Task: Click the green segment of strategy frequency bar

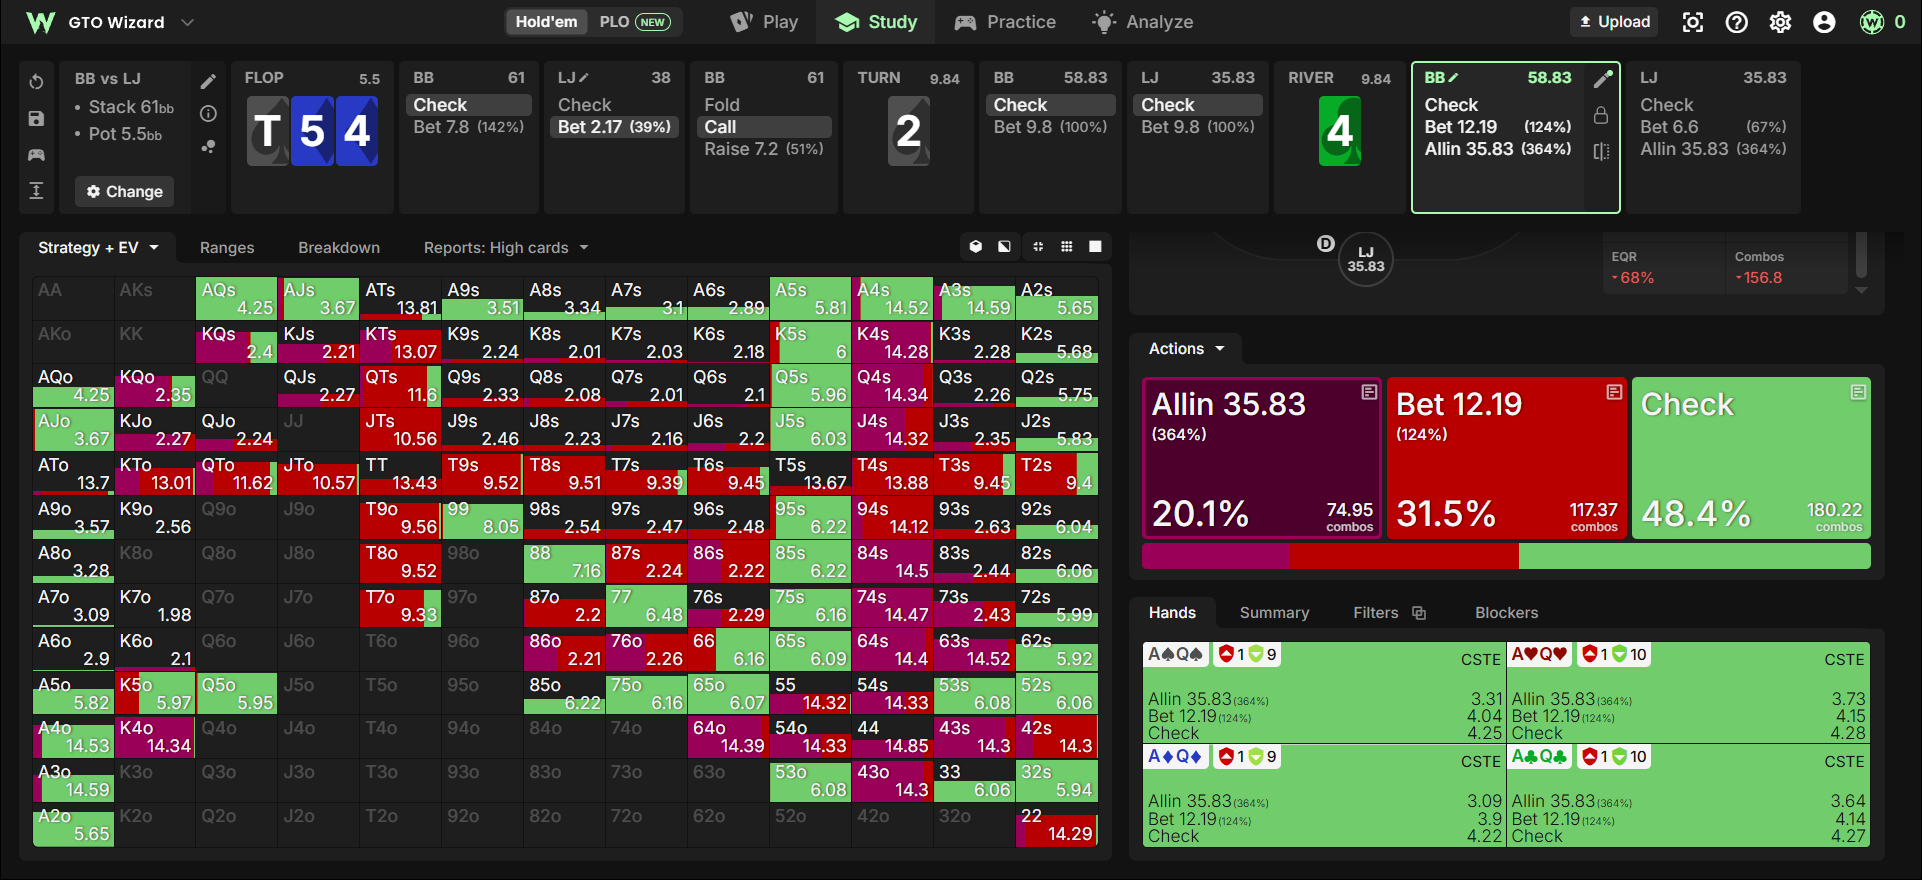Action: pos(1694,556)
